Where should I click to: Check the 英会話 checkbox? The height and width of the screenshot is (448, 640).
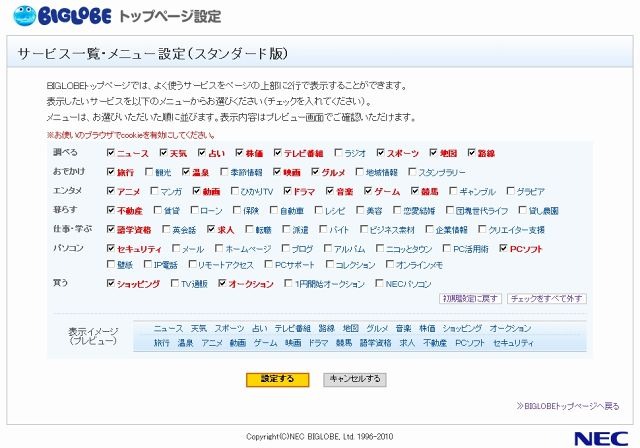point(166,229)
